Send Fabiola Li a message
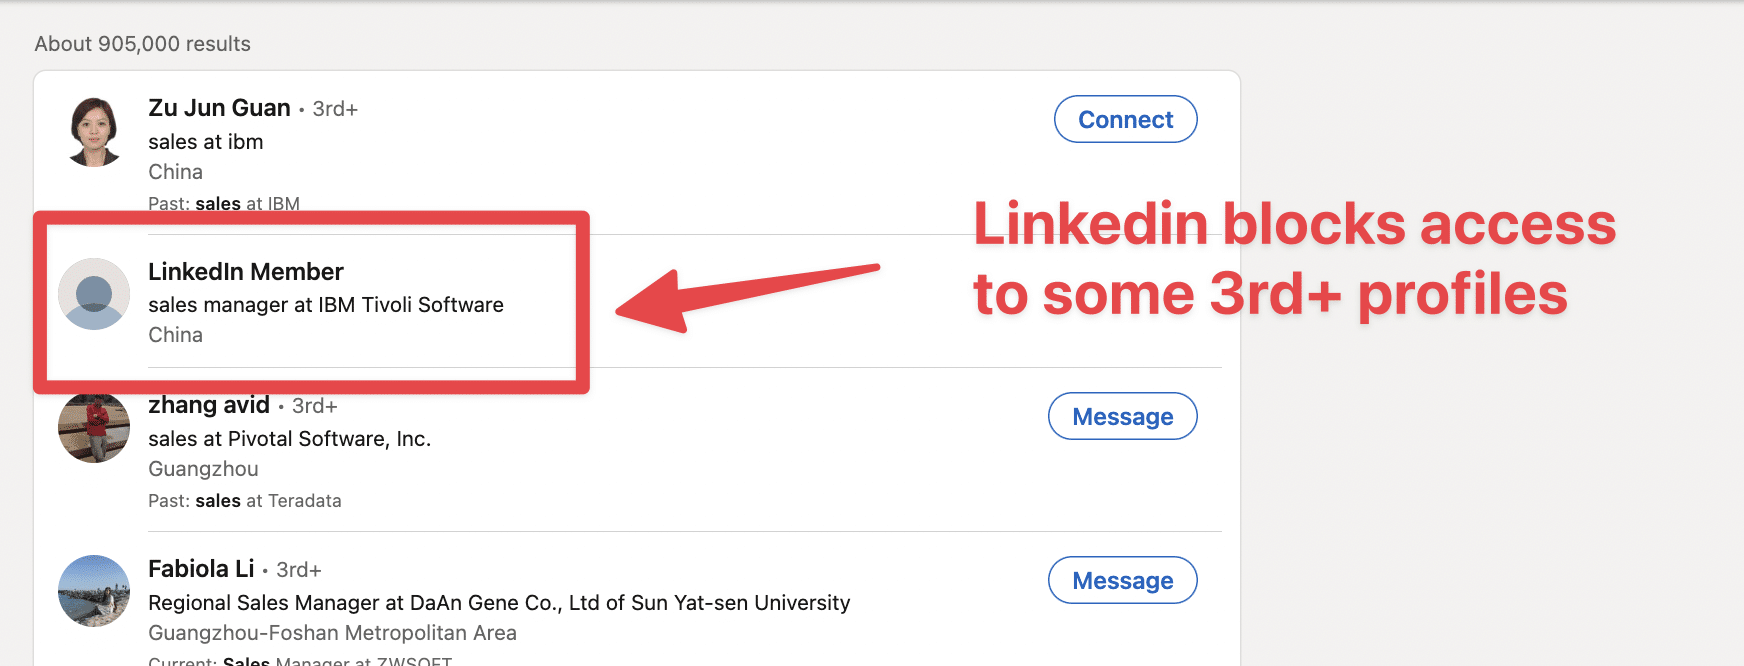This screenshot has height=666, width=1744. tap(1122, 580)
